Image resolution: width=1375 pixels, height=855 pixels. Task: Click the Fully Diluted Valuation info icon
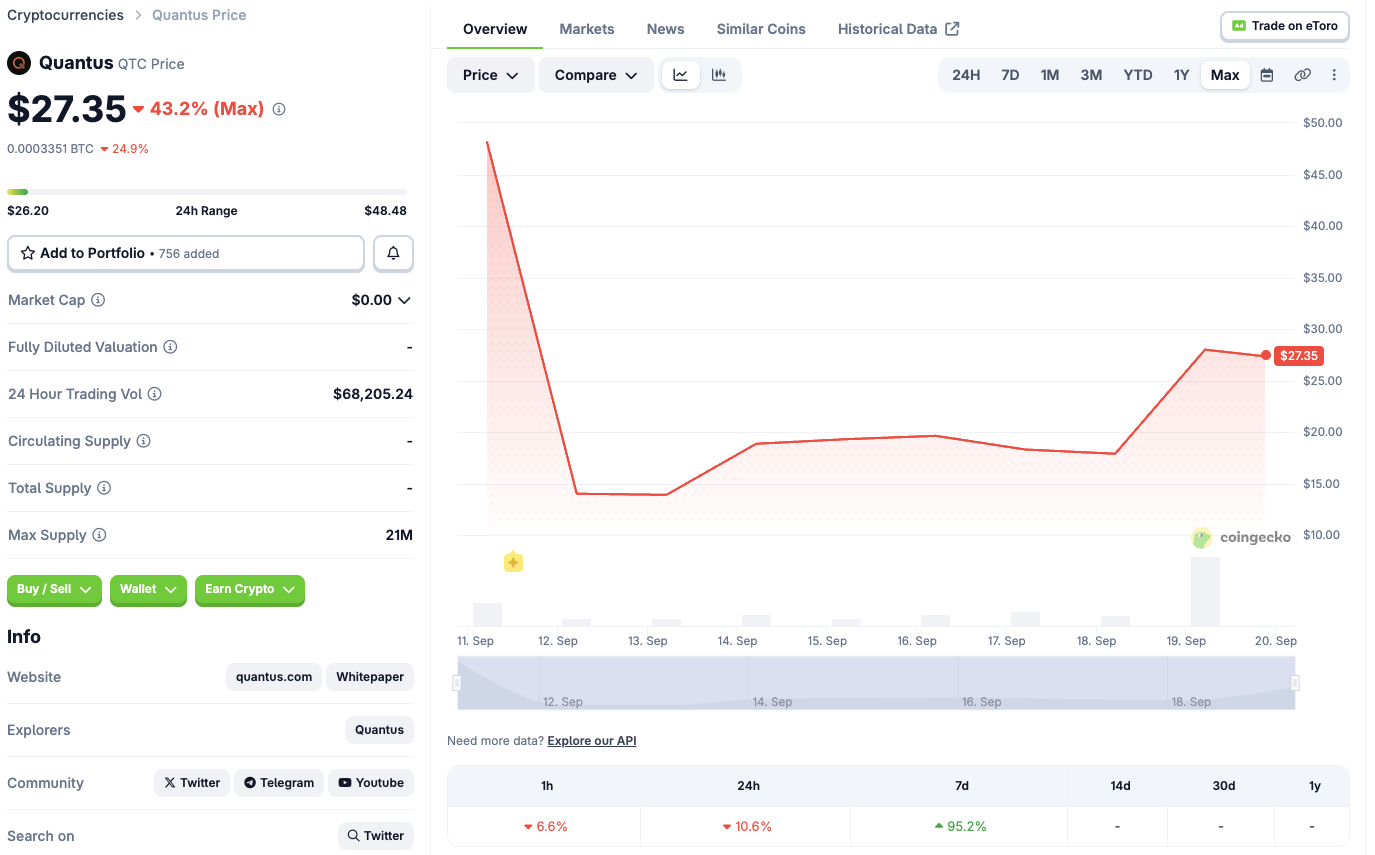[170, 347]
